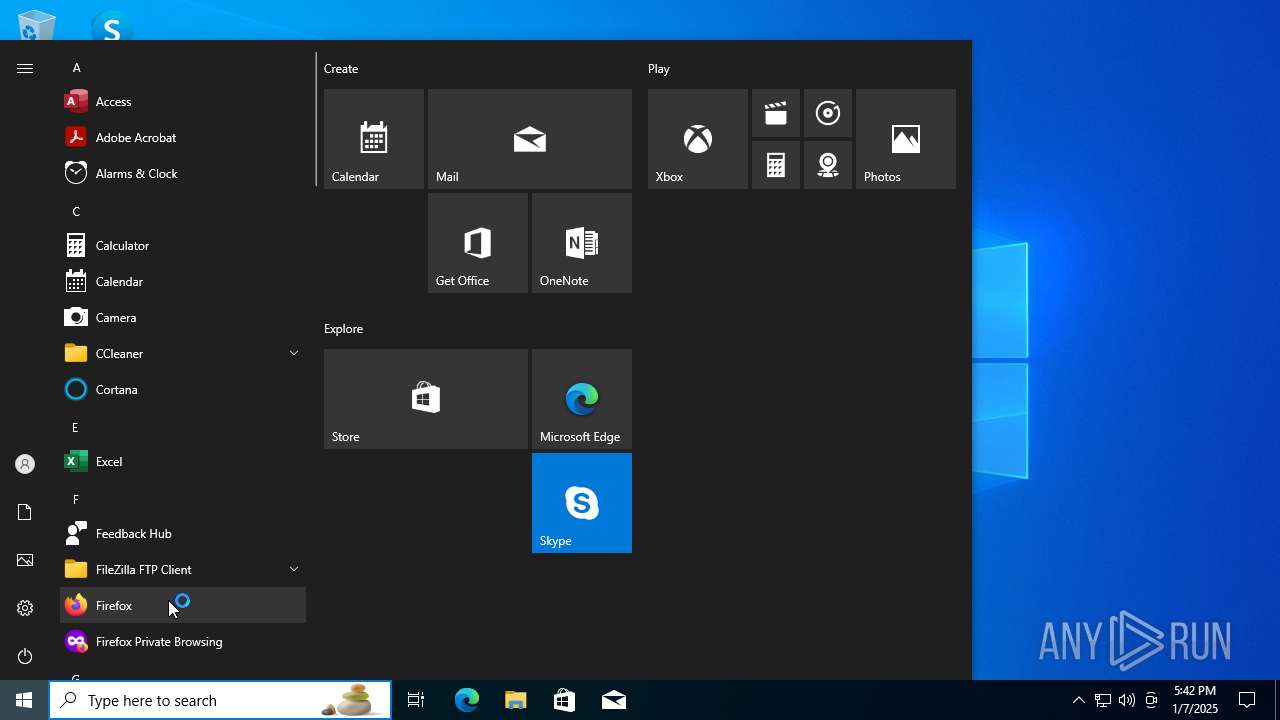Open Access from the app list
Image resolution: width=1280 pixels, height=720 pixels.
(x=183, y=101)
